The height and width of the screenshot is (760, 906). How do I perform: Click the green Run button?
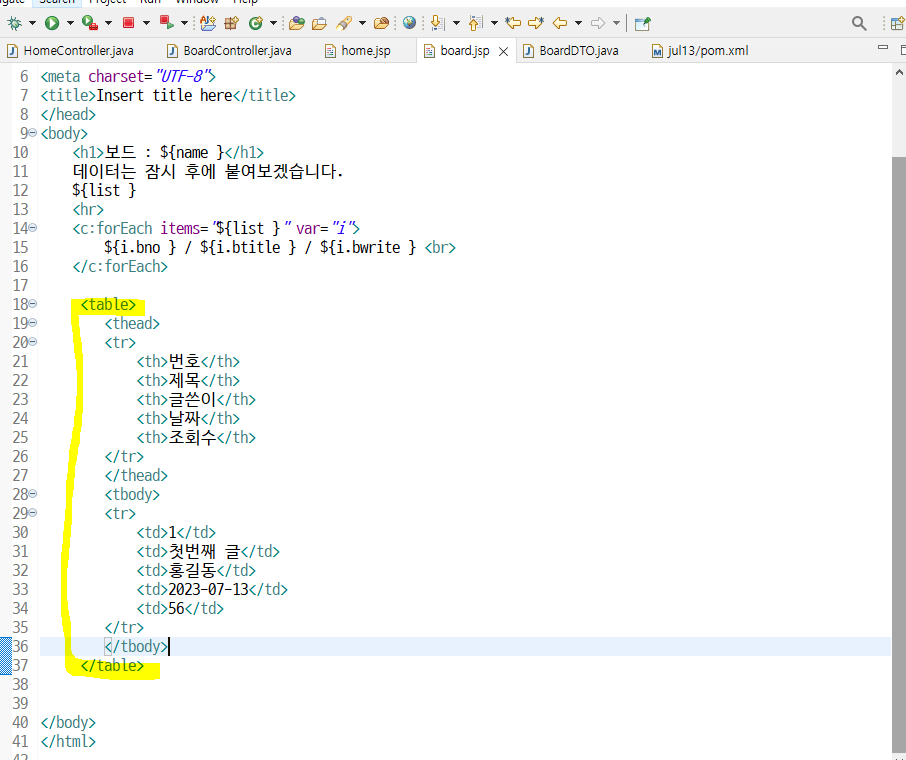(52, 23)
